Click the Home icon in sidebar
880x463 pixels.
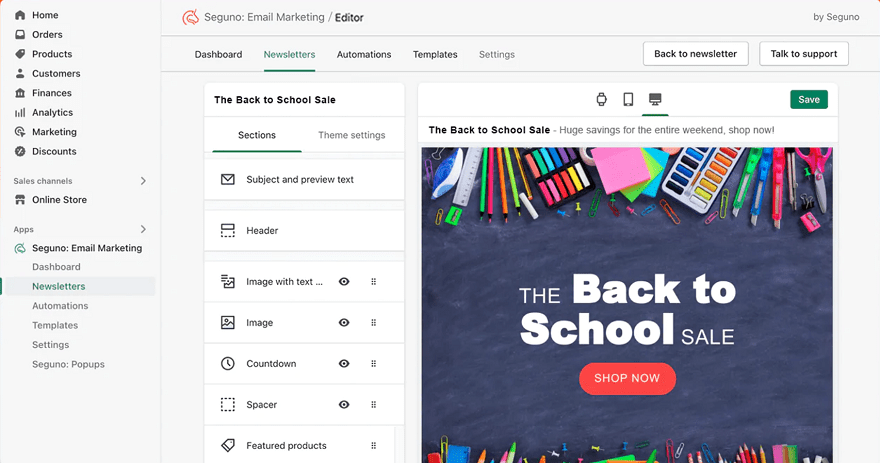pos(20,15)
